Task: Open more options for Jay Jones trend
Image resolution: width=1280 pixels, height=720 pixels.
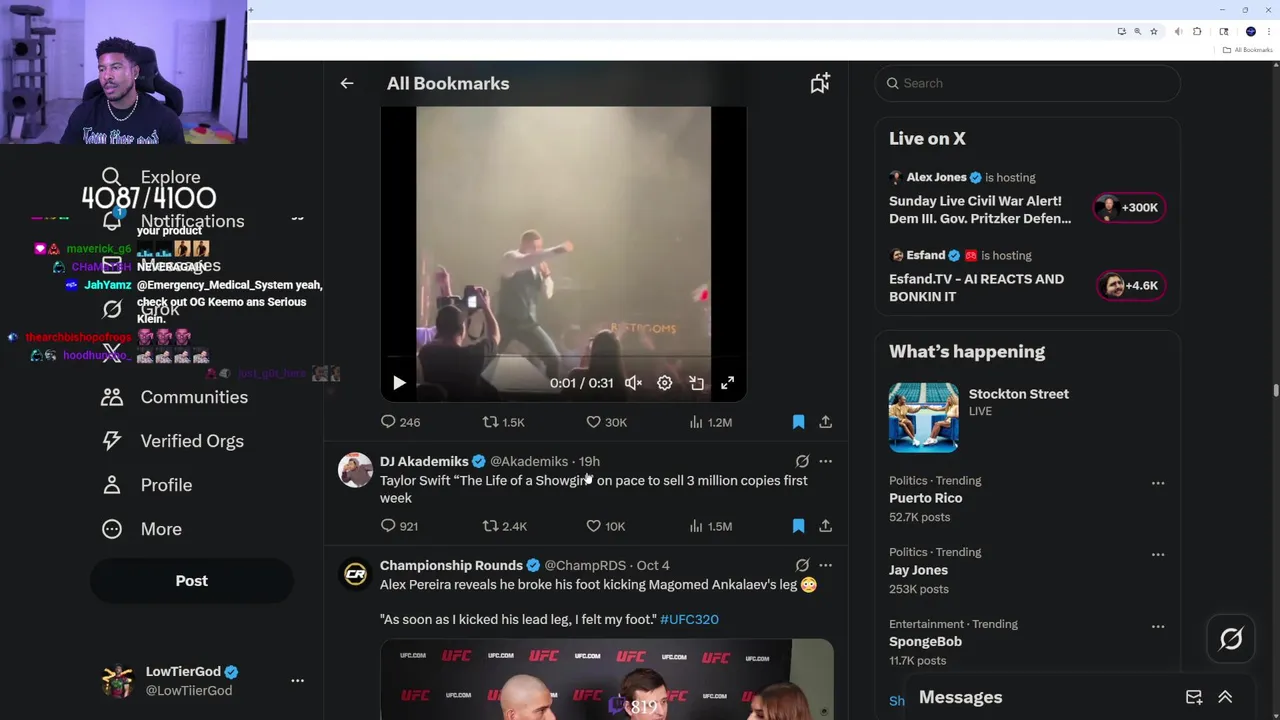Action: [1157, 555]
